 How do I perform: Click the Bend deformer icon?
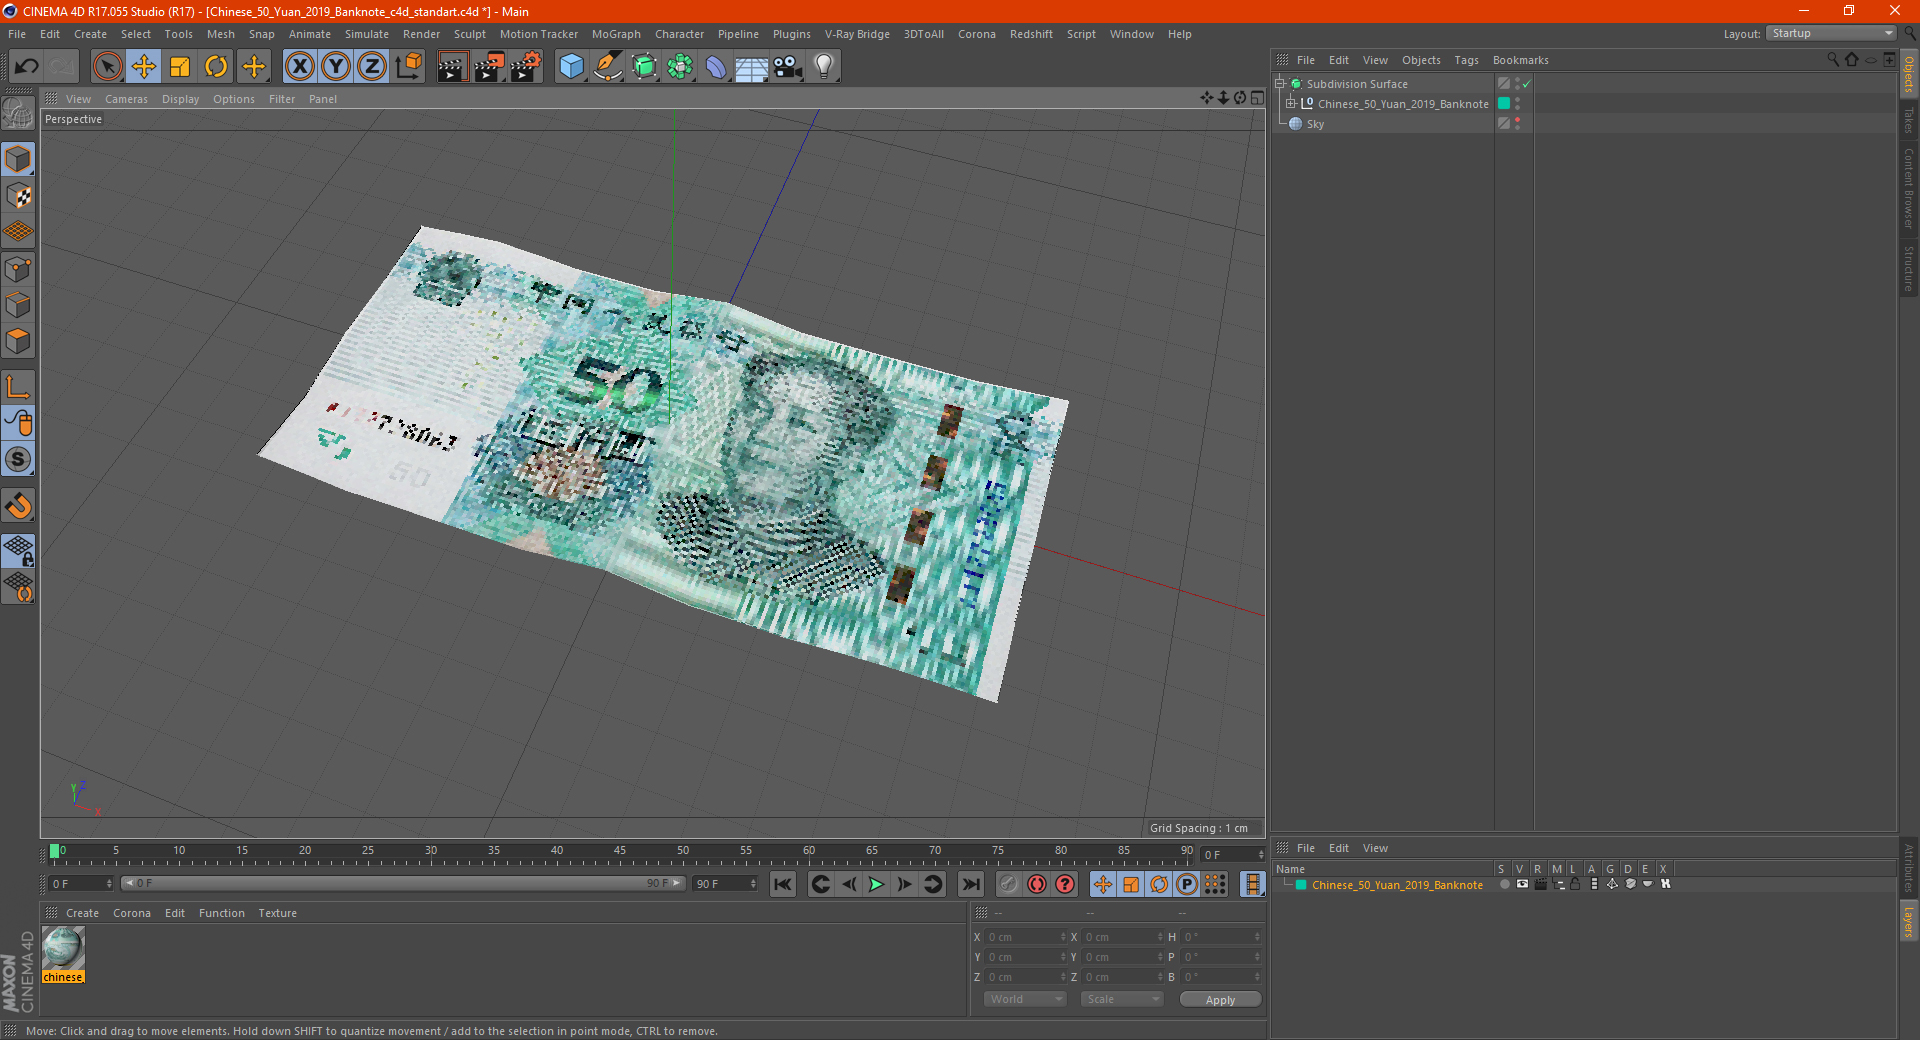[716, 67]
